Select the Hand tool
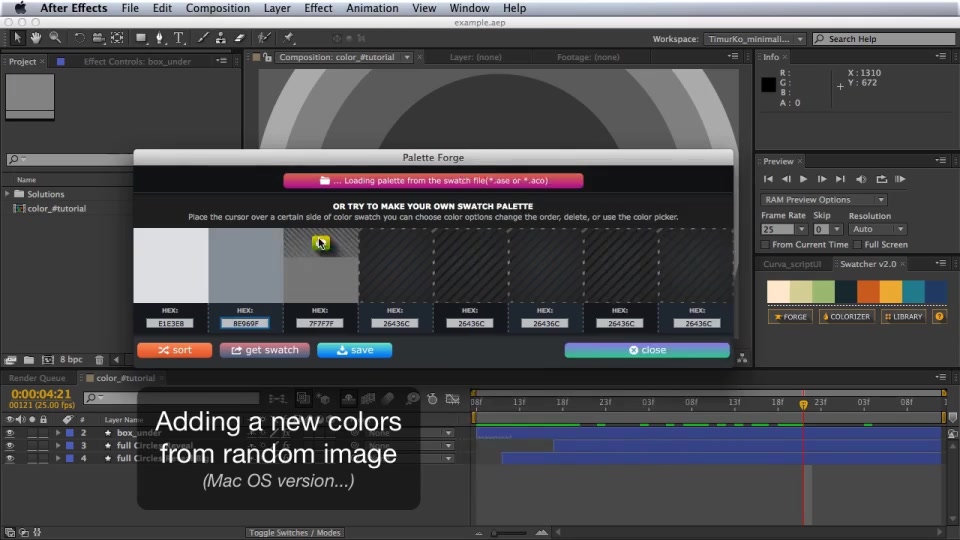Viewport: 960px width, 540px height. tap(36, 38)
